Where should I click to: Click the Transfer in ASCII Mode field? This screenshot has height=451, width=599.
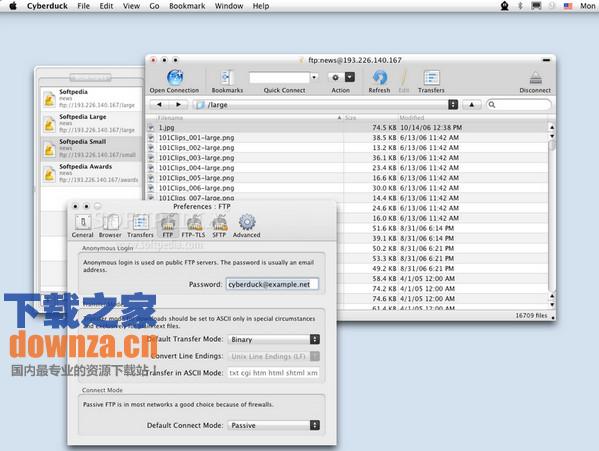[273, 373]
